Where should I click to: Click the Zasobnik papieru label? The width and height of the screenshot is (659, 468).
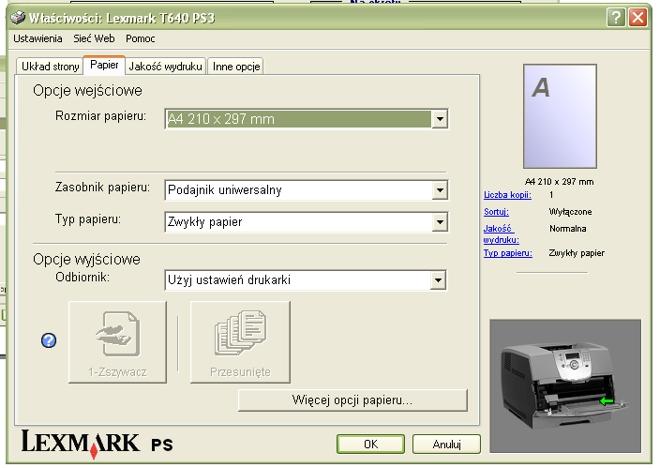pyautogui.click(x=103, y=187)
